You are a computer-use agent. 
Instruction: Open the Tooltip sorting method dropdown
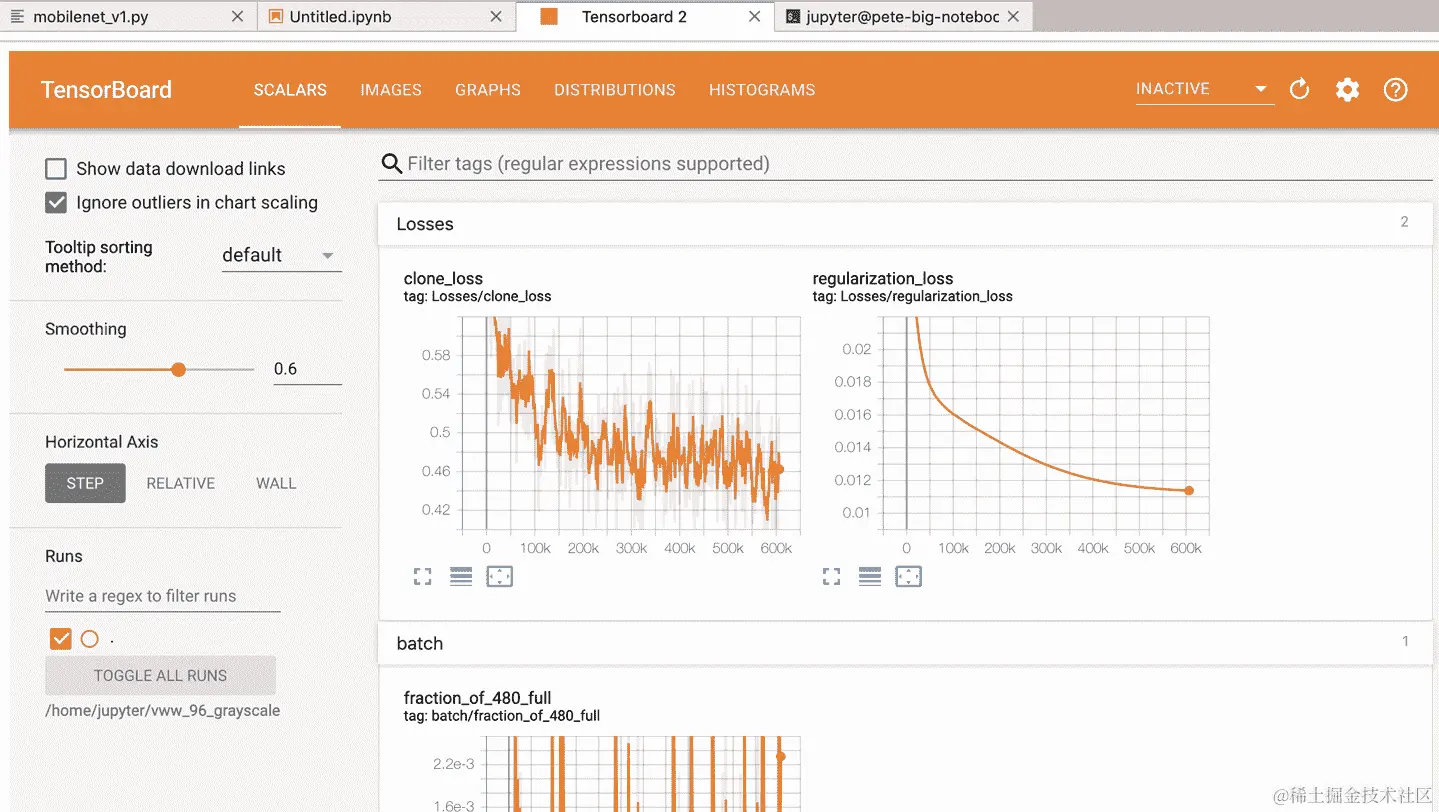[x=281, y=256]
